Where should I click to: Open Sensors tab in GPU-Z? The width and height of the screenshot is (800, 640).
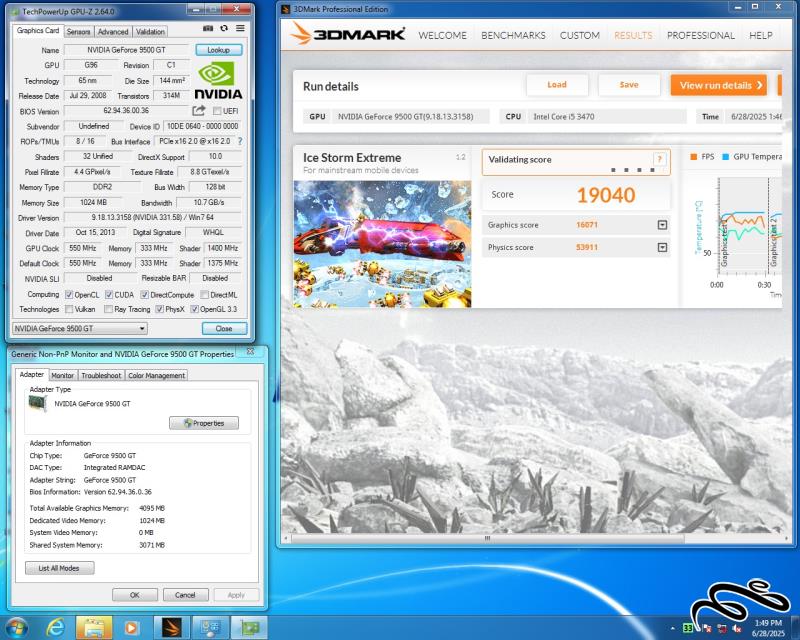click(x=78, y=32)
